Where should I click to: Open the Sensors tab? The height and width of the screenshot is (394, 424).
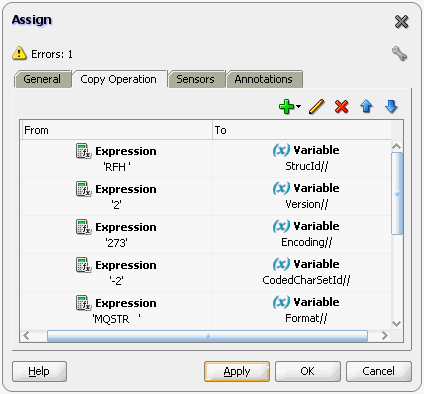196,79
